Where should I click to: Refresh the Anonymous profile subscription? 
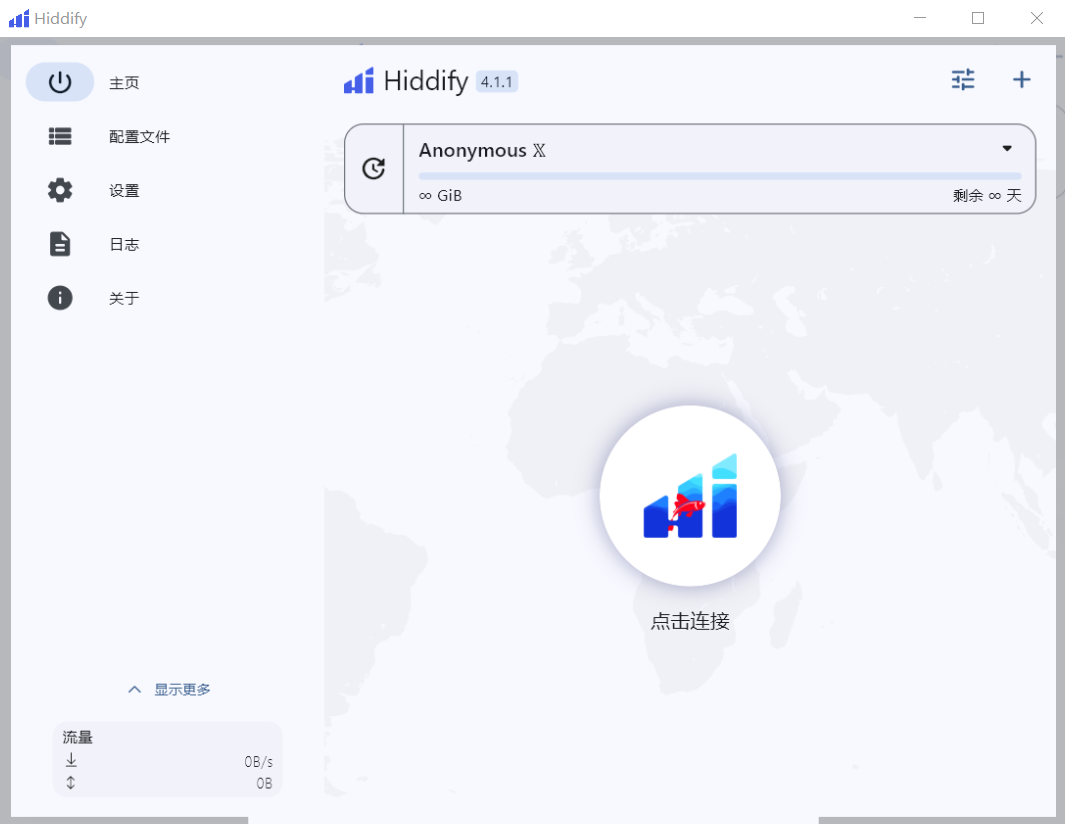tap(374, 169)
